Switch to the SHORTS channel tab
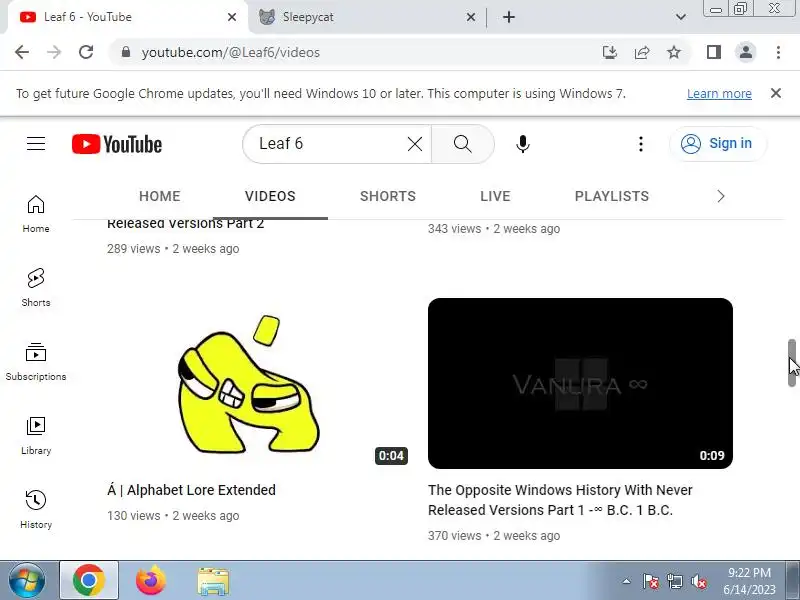 pos(388,196)
